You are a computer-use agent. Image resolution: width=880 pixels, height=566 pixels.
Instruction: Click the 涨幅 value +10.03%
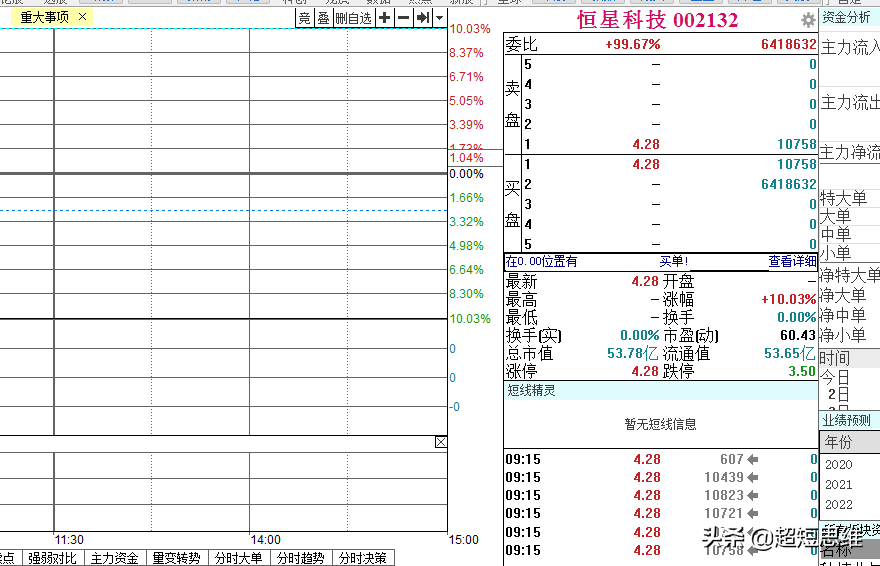click(789, 299)
